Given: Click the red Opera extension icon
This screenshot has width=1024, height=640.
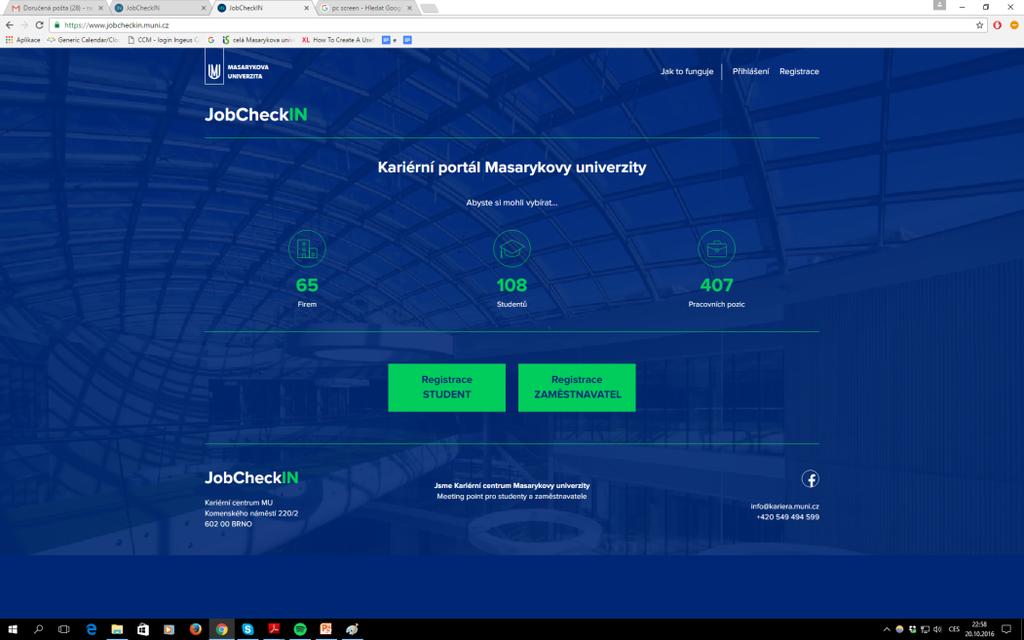Looking at the screenshot, I should [997, 25].
